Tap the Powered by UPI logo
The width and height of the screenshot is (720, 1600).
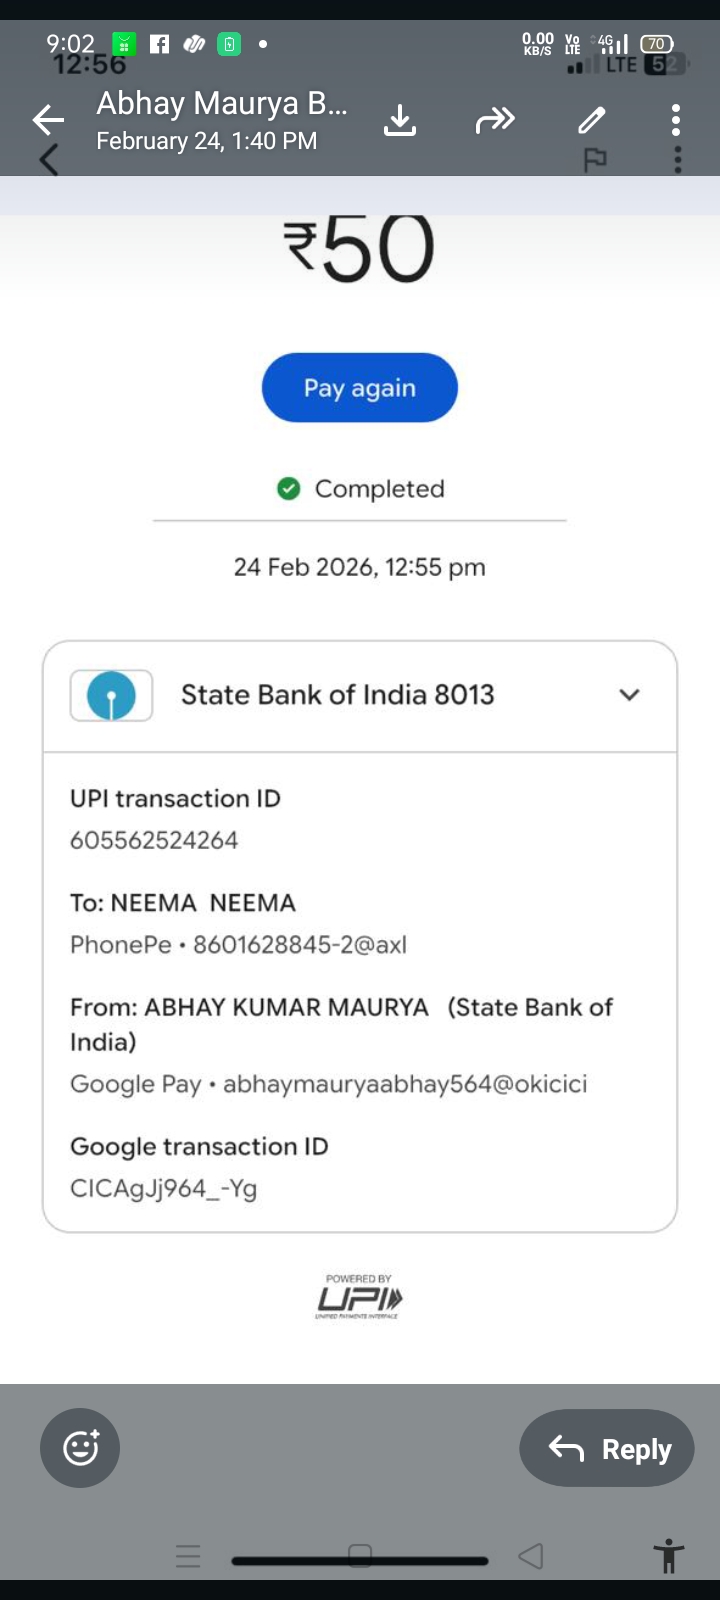click(x=360, y=1297)
